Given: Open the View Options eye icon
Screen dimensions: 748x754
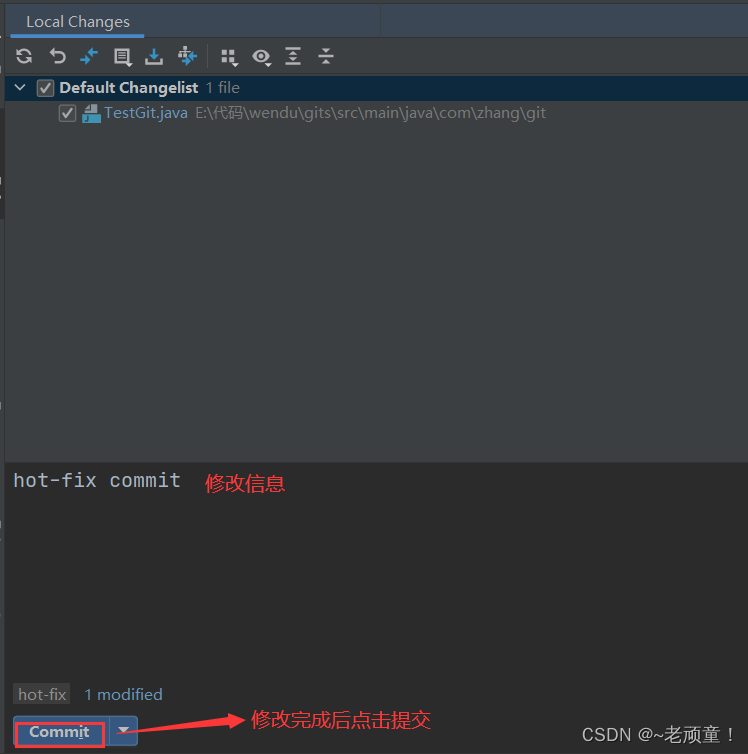Looking at the screenshot, I should [262, 57].
